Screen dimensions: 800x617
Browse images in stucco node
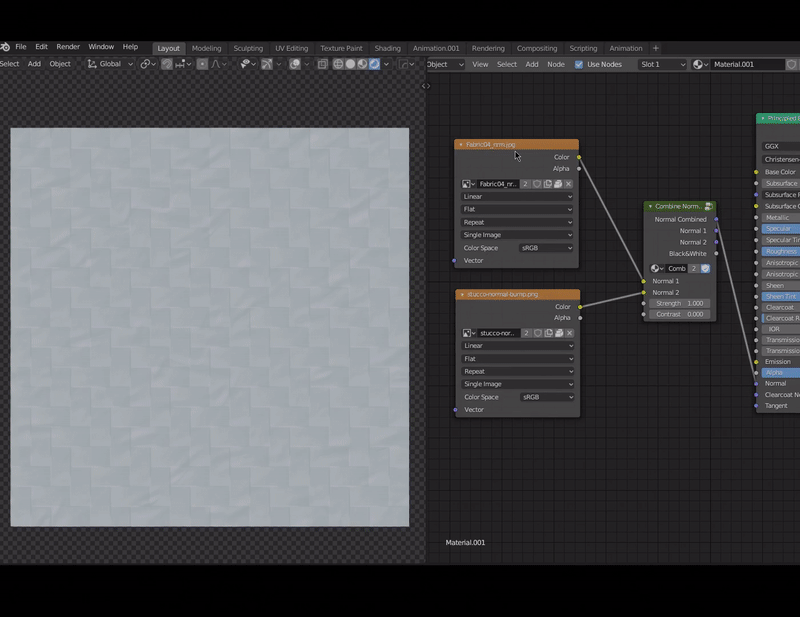coord(469,333)
